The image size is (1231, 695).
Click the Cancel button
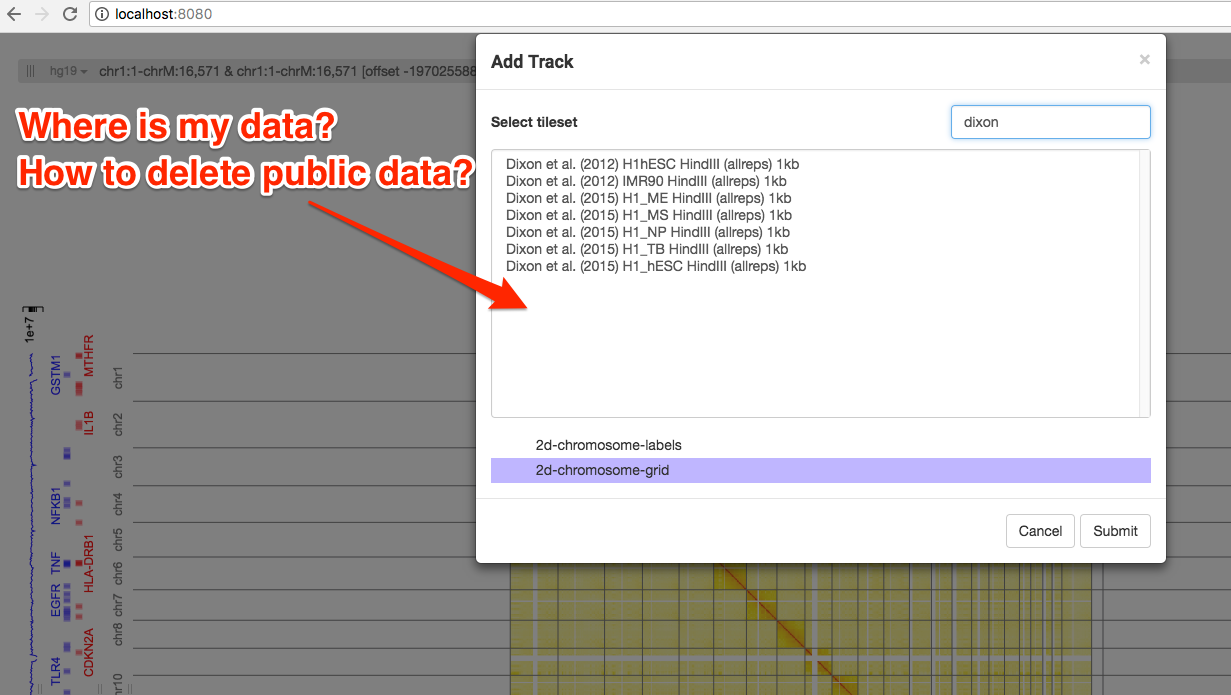1040,531
